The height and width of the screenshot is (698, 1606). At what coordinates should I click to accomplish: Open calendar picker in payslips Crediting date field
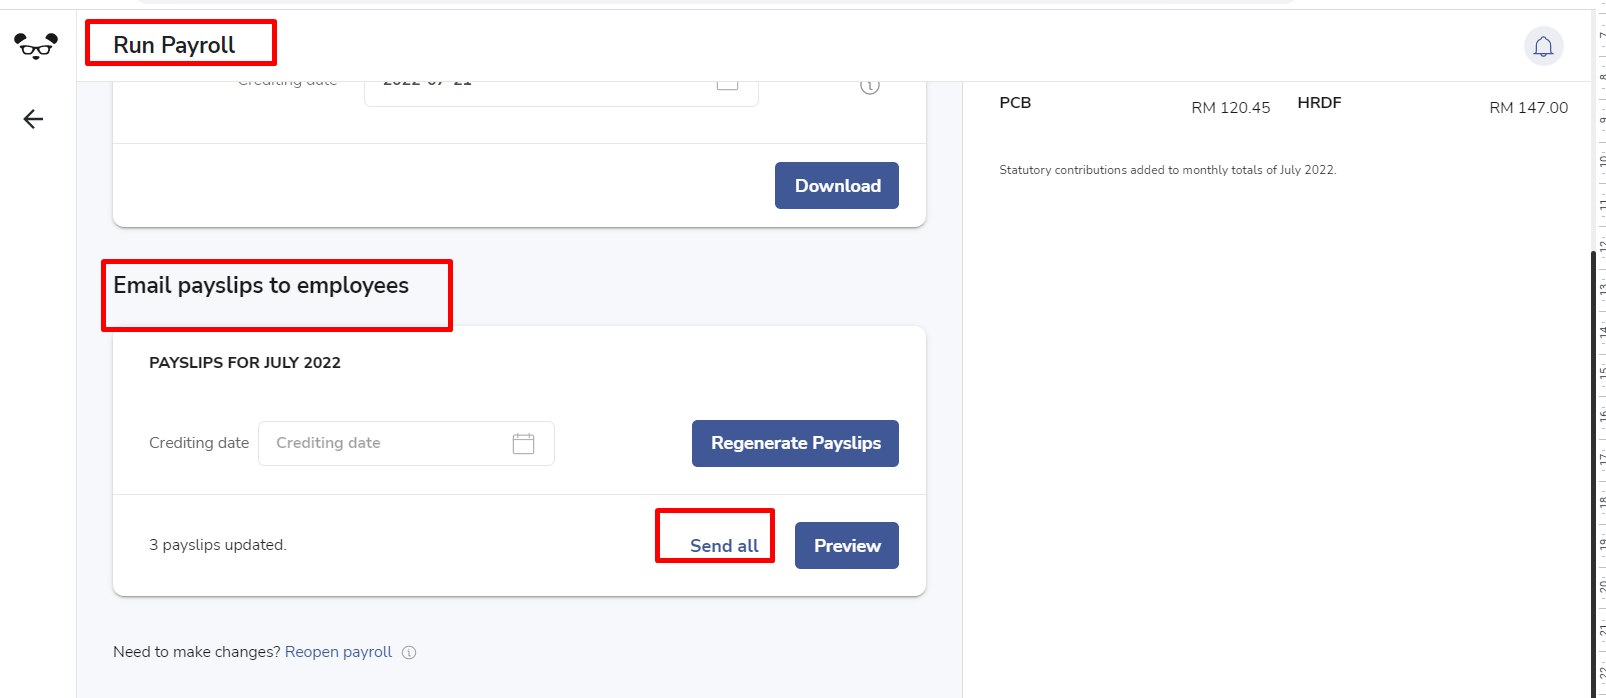click(523, 443)
